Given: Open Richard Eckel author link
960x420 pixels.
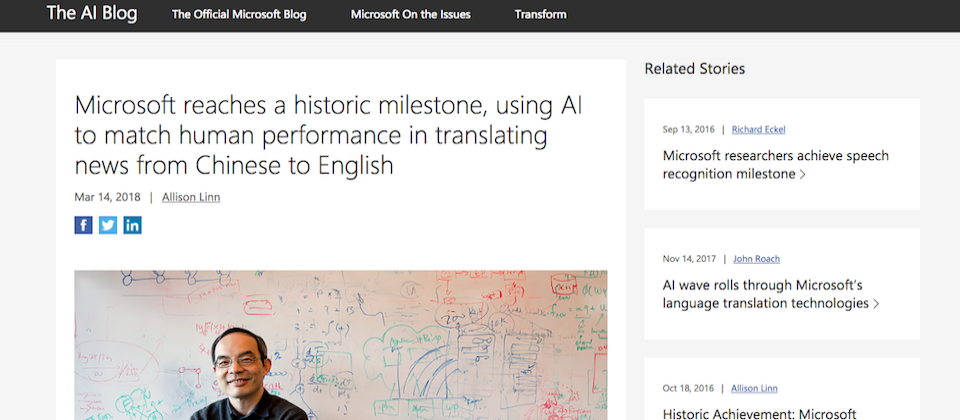Looking at the screenshot, I should pyautogui.click(x=759, y=129).
